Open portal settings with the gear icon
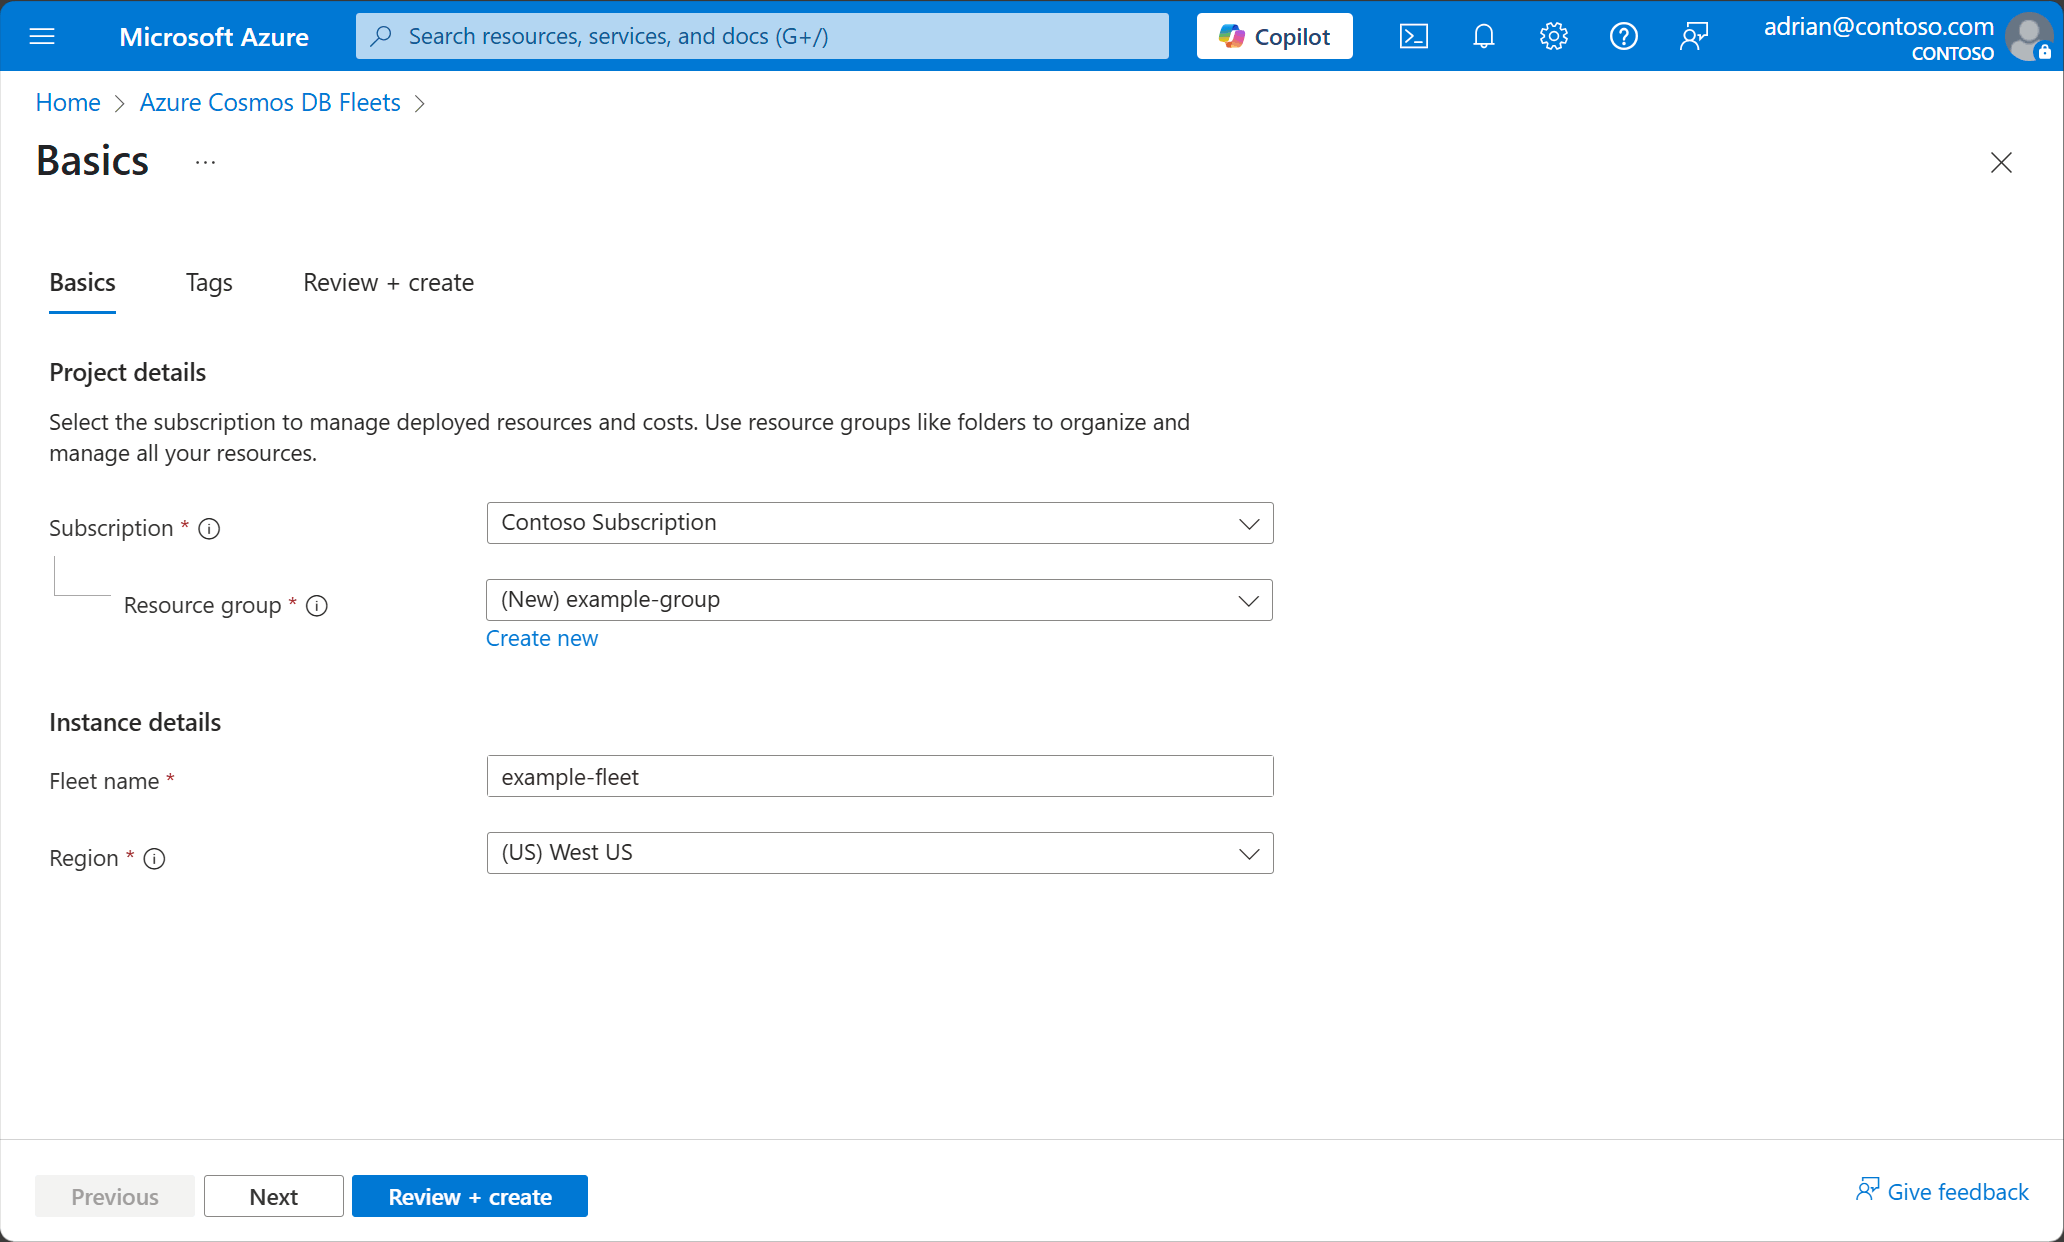The image size is (2064, 1242). click(1554, 36)
